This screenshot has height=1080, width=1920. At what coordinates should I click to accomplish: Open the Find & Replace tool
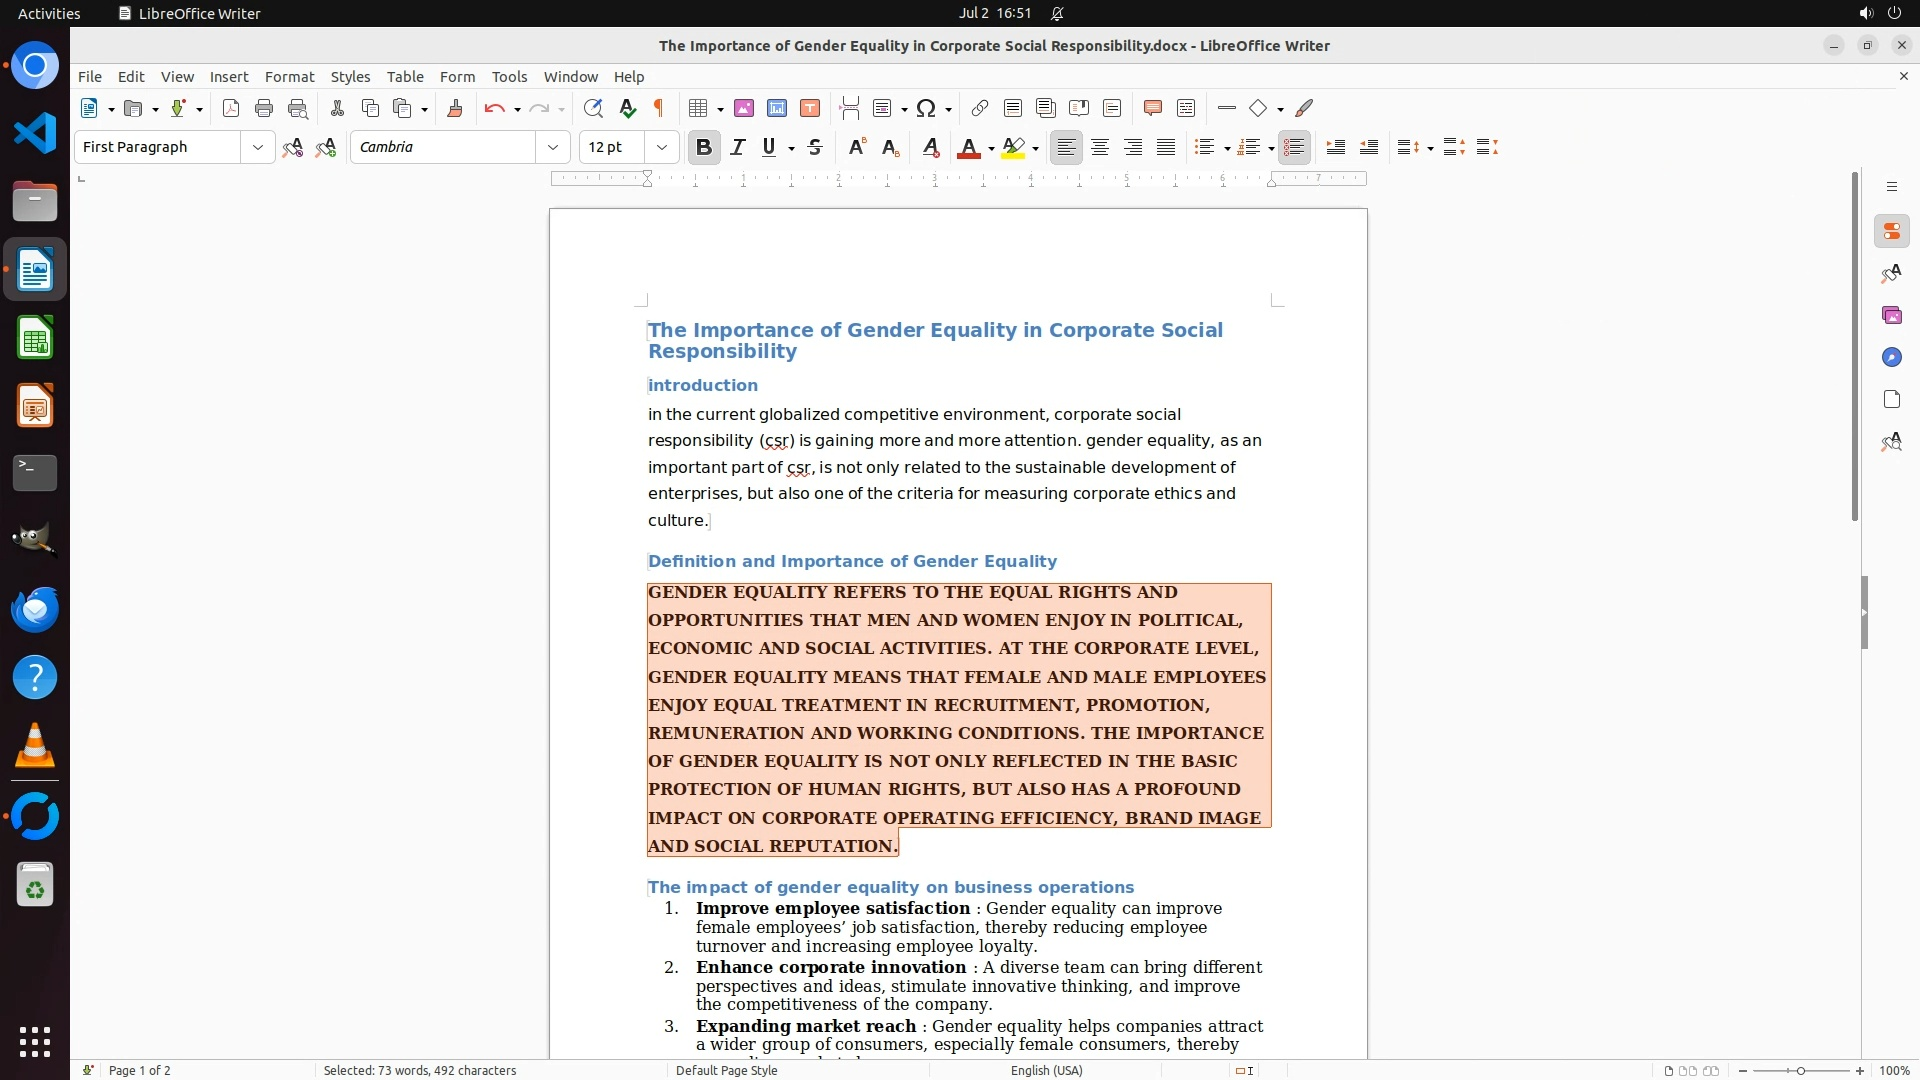pyautogui.click(x=593, y=109)
